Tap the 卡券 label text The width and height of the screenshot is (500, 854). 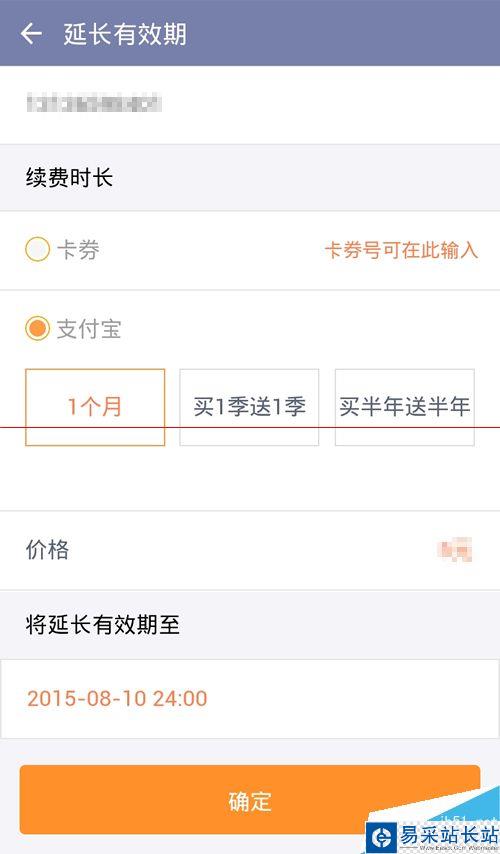point(78,250)
